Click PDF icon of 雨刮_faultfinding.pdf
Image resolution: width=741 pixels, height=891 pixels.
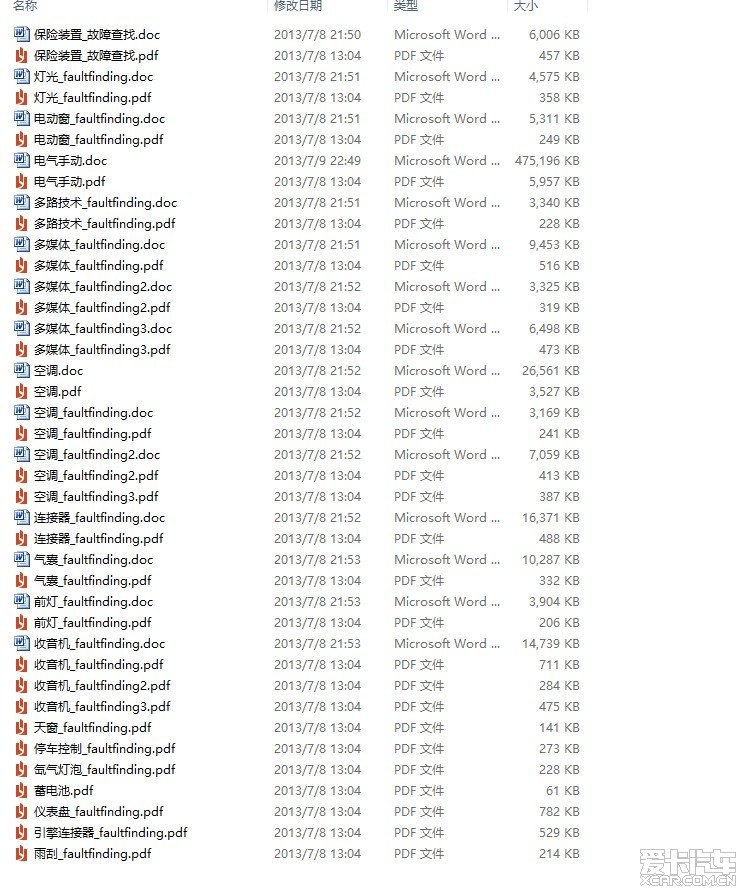[x=22, y=853]
